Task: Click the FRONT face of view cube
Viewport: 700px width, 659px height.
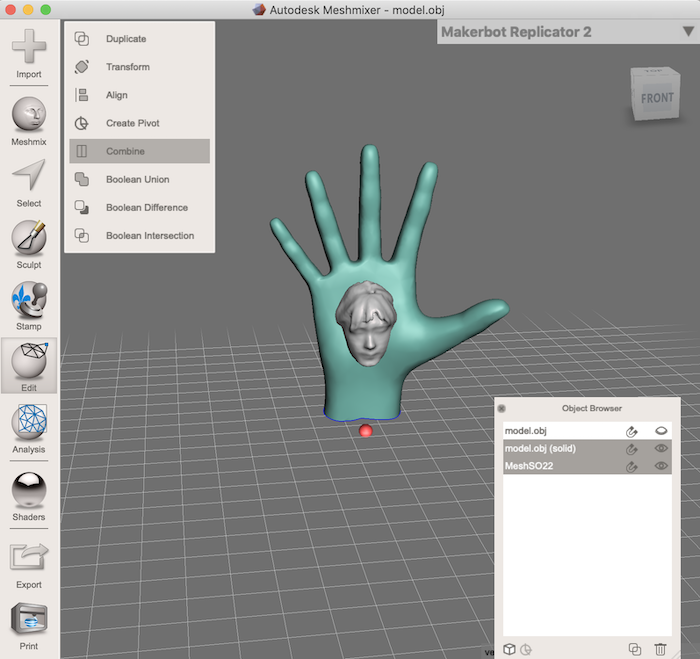Action: 657,98
